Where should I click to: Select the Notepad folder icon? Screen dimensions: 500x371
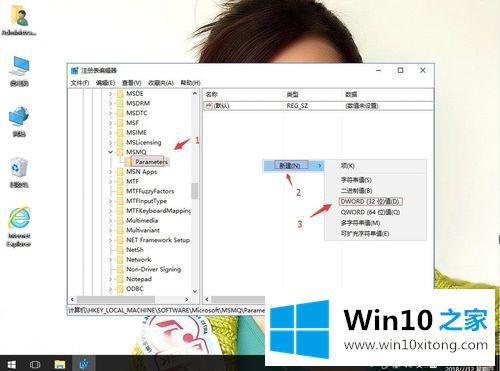pos(120,279)
